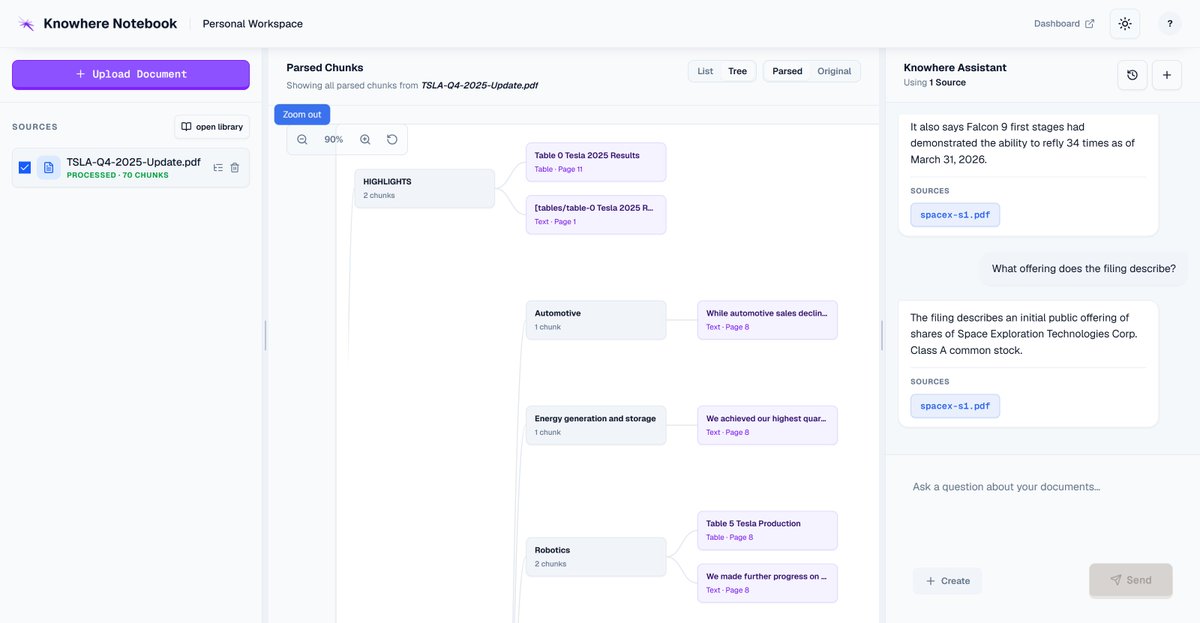Click the left panel resize handle
Viewport: 1200px width, 623px height.
(x=265, y=335)
